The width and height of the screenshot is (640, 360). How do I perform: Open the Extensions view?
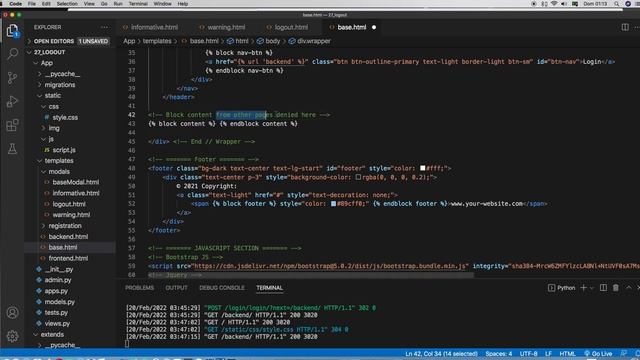click(12, 125)
